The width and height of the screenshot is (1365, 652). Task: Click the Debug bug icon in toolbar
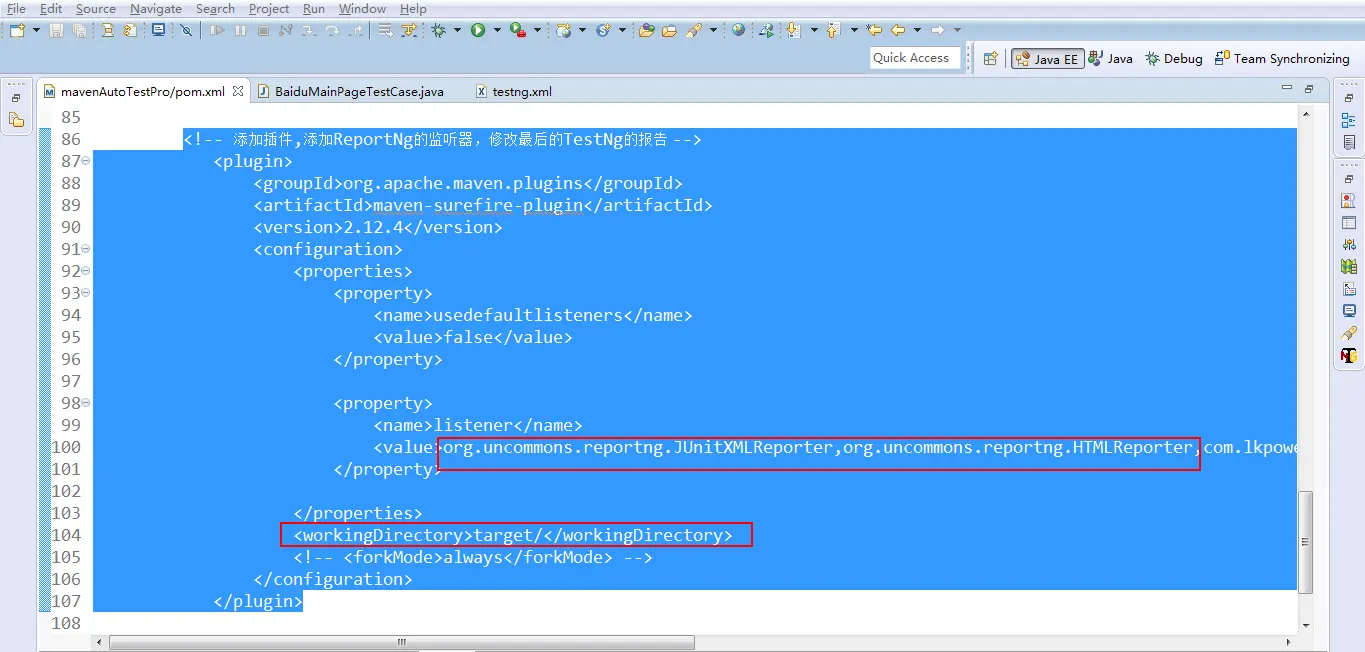tap(438, 30)
